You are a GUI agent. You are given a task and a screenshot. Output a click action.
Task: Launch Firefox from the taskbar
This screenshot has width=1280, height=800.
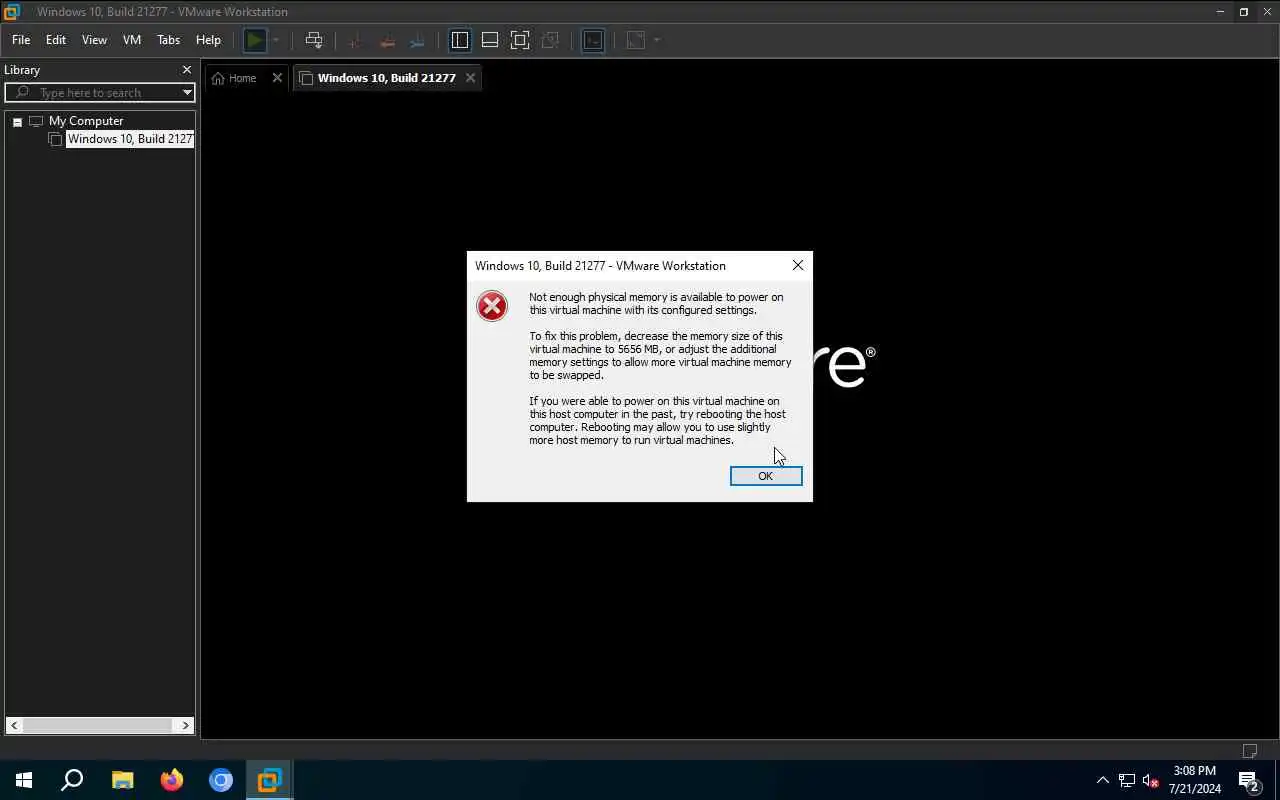(172, 780)
